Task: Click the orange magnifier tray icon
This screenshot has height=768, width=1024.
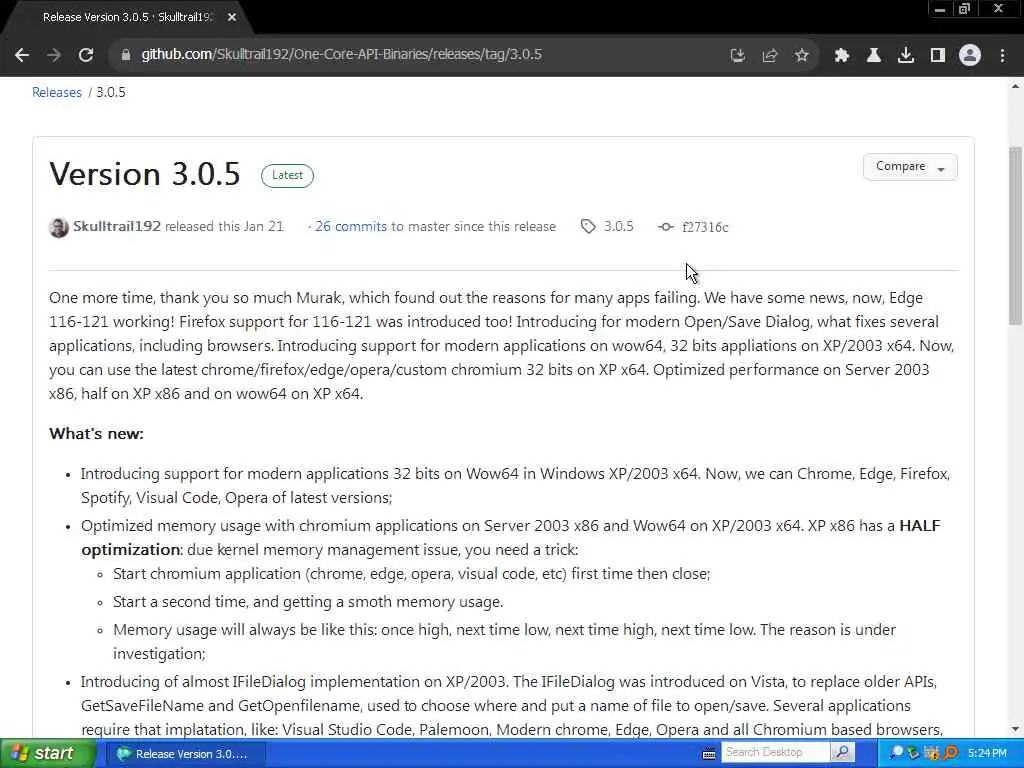Action: coord(950,753)
